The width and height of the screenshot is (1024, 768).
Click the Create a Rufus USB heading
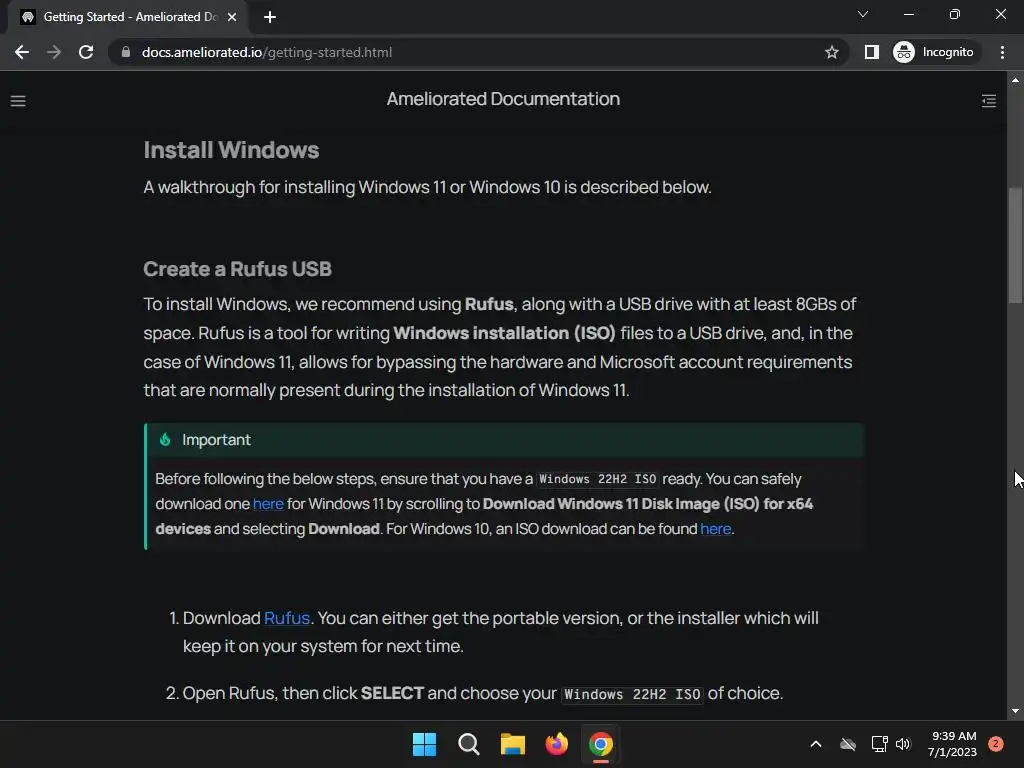[x=237, y=268]
